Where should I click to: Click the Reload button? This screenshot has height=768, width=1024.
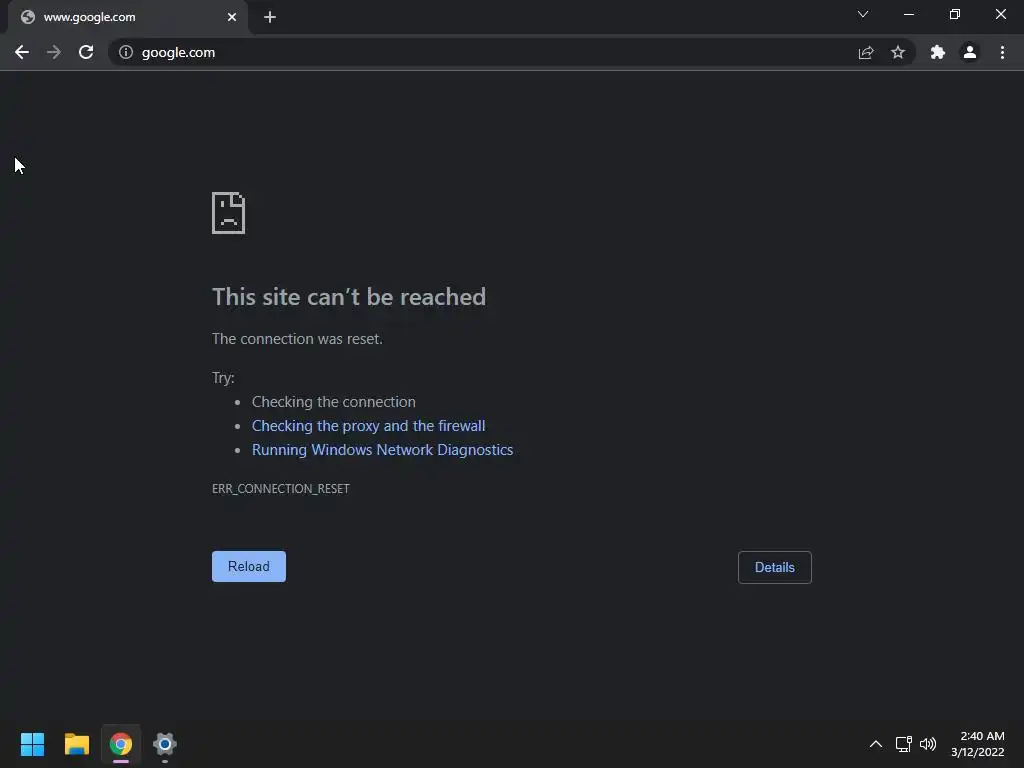click(249, 566)
